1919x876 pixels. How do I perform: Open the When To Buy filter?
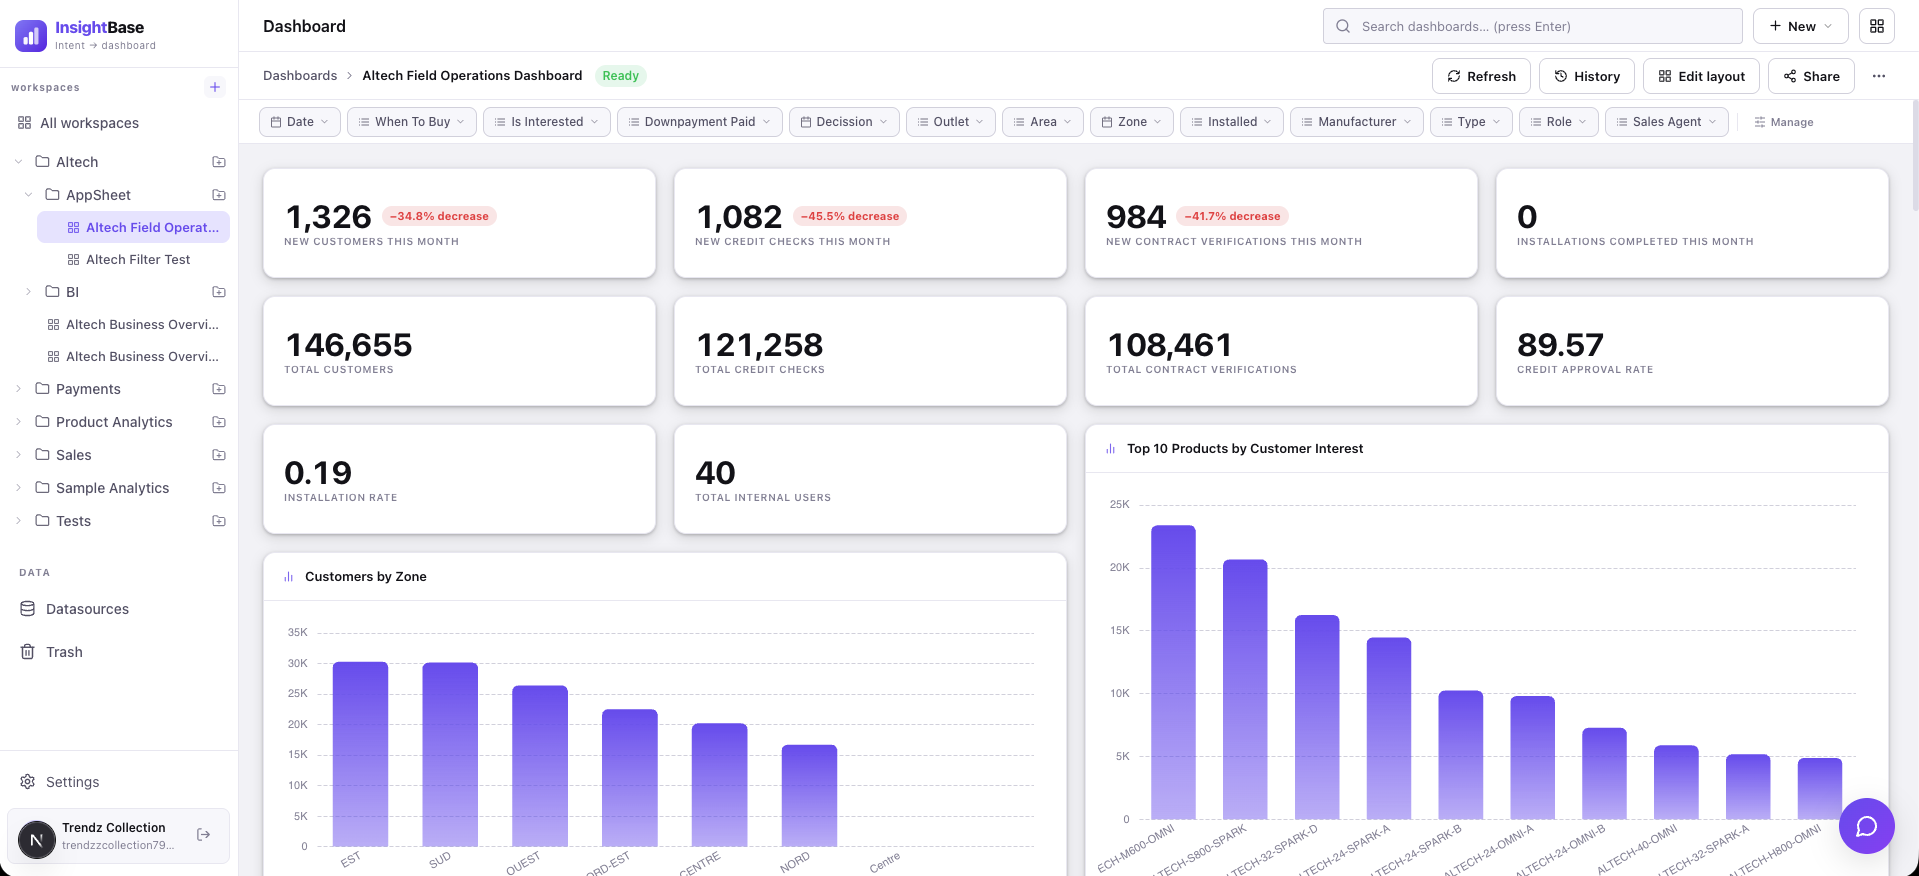[412, 122]
